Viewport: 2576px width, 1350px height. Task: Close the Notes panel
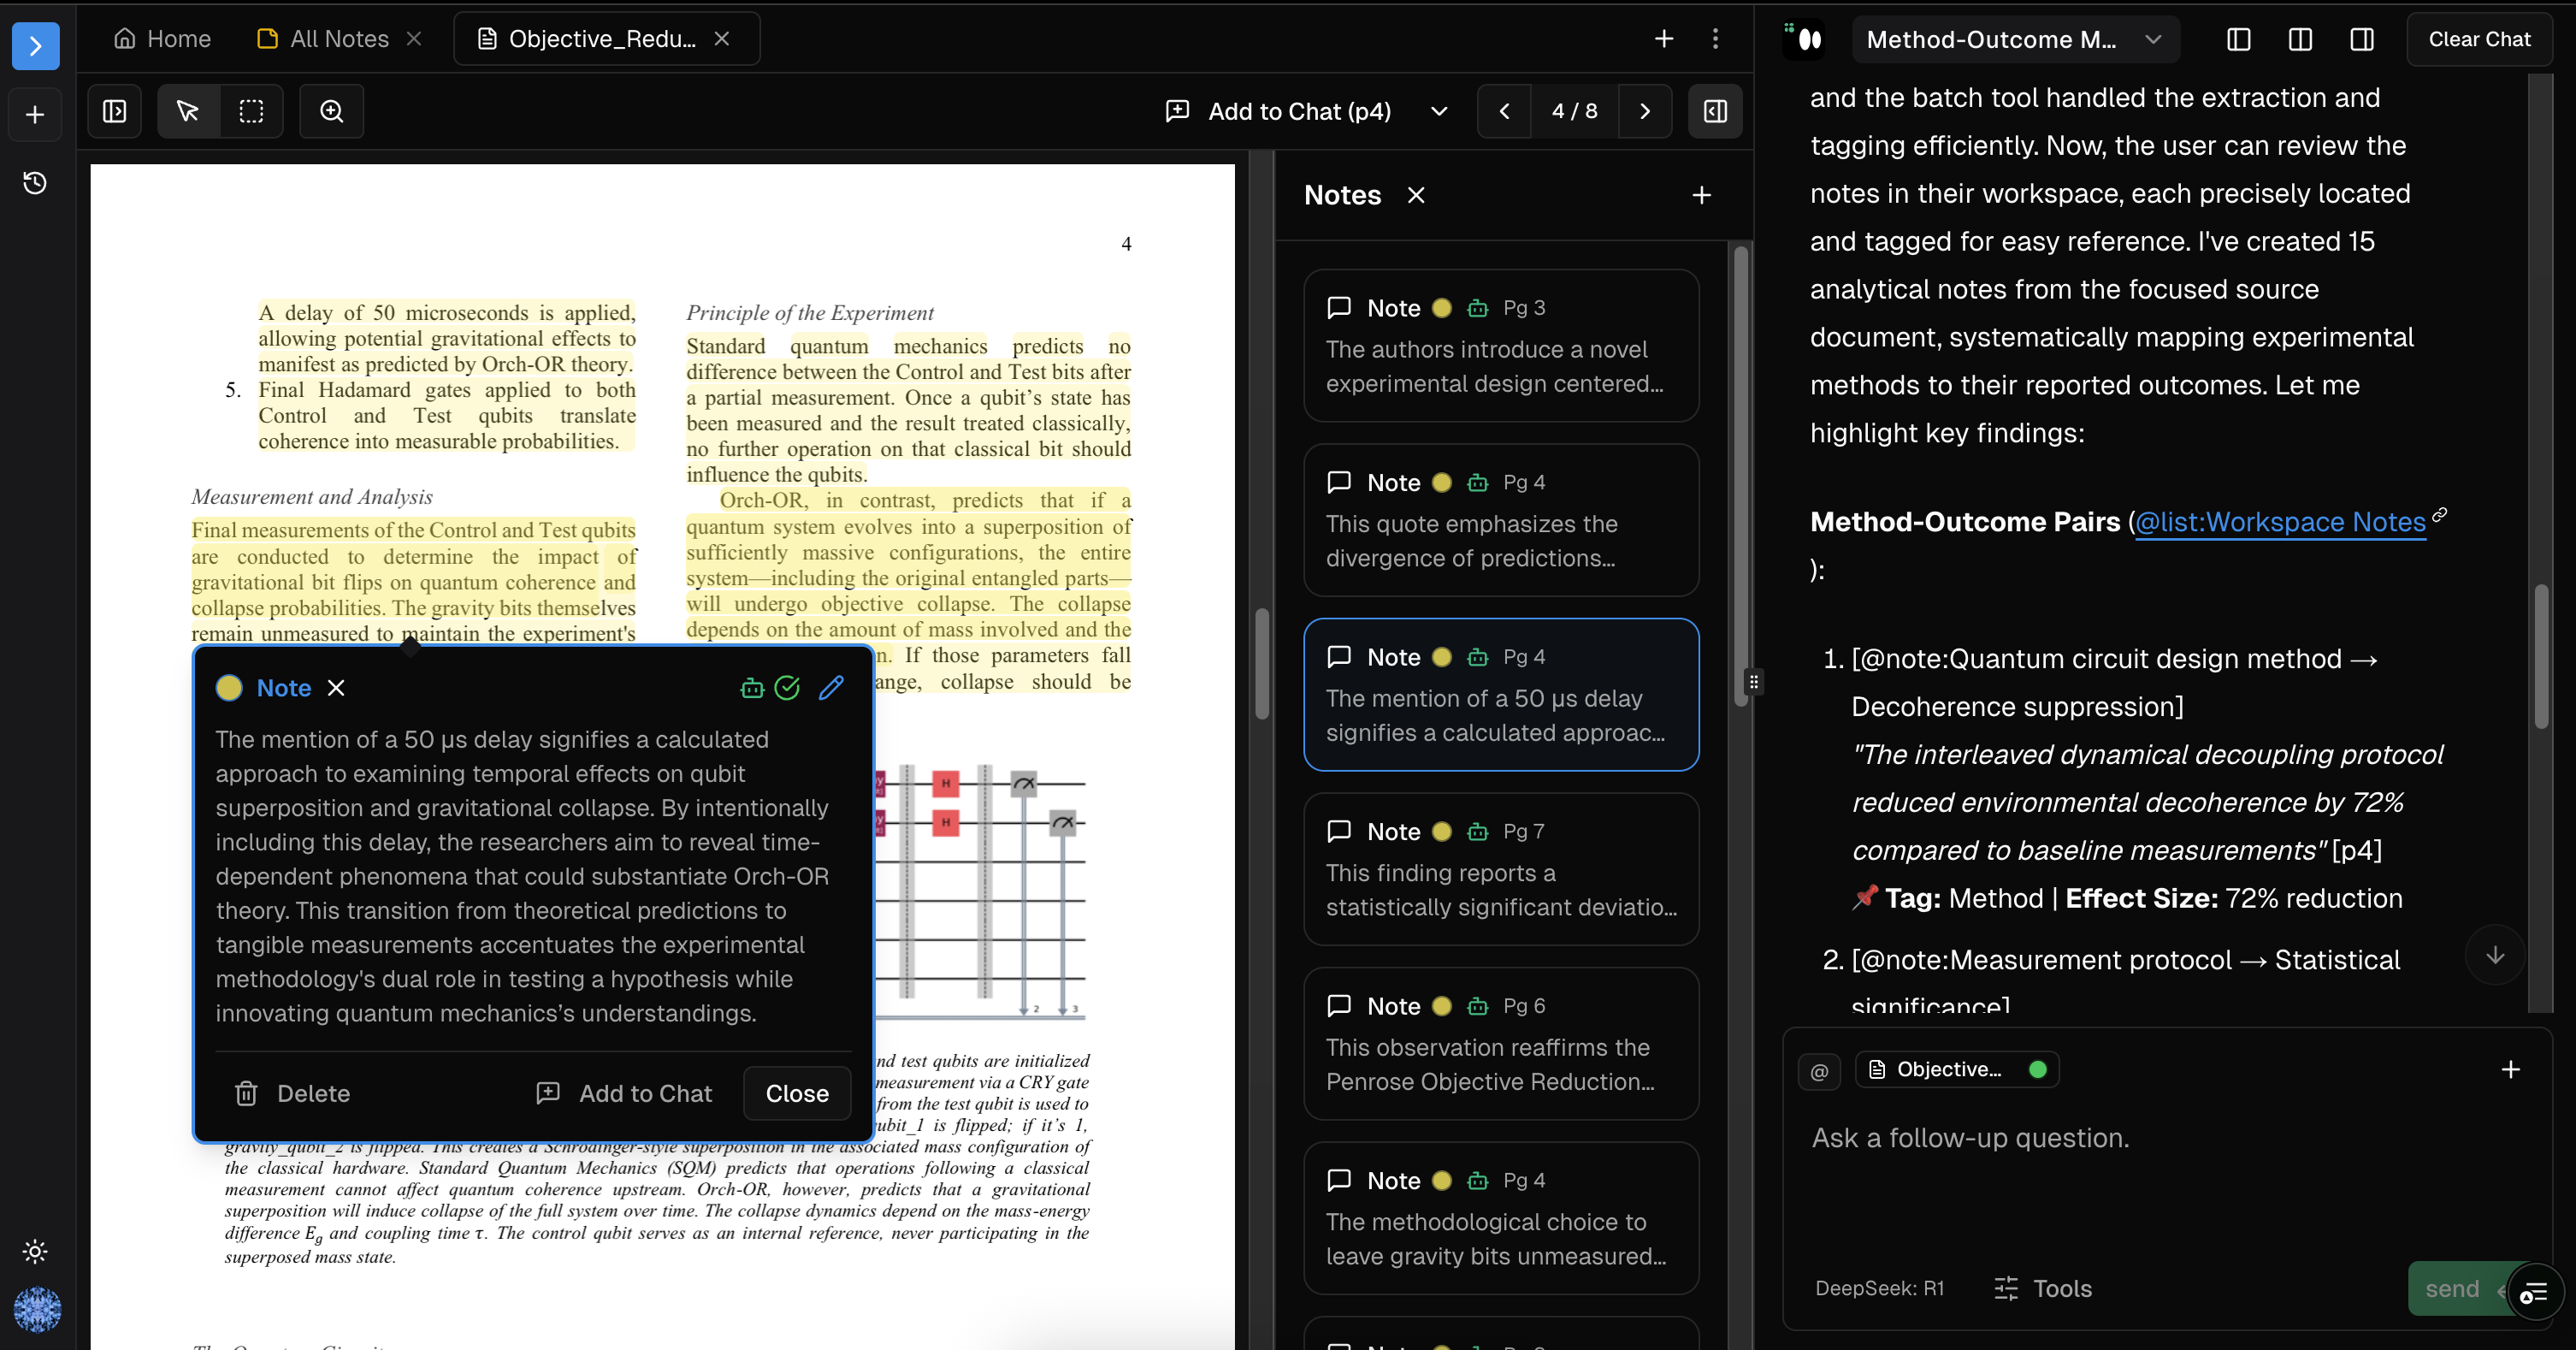pyautogui.click(x=1416, y=195)
